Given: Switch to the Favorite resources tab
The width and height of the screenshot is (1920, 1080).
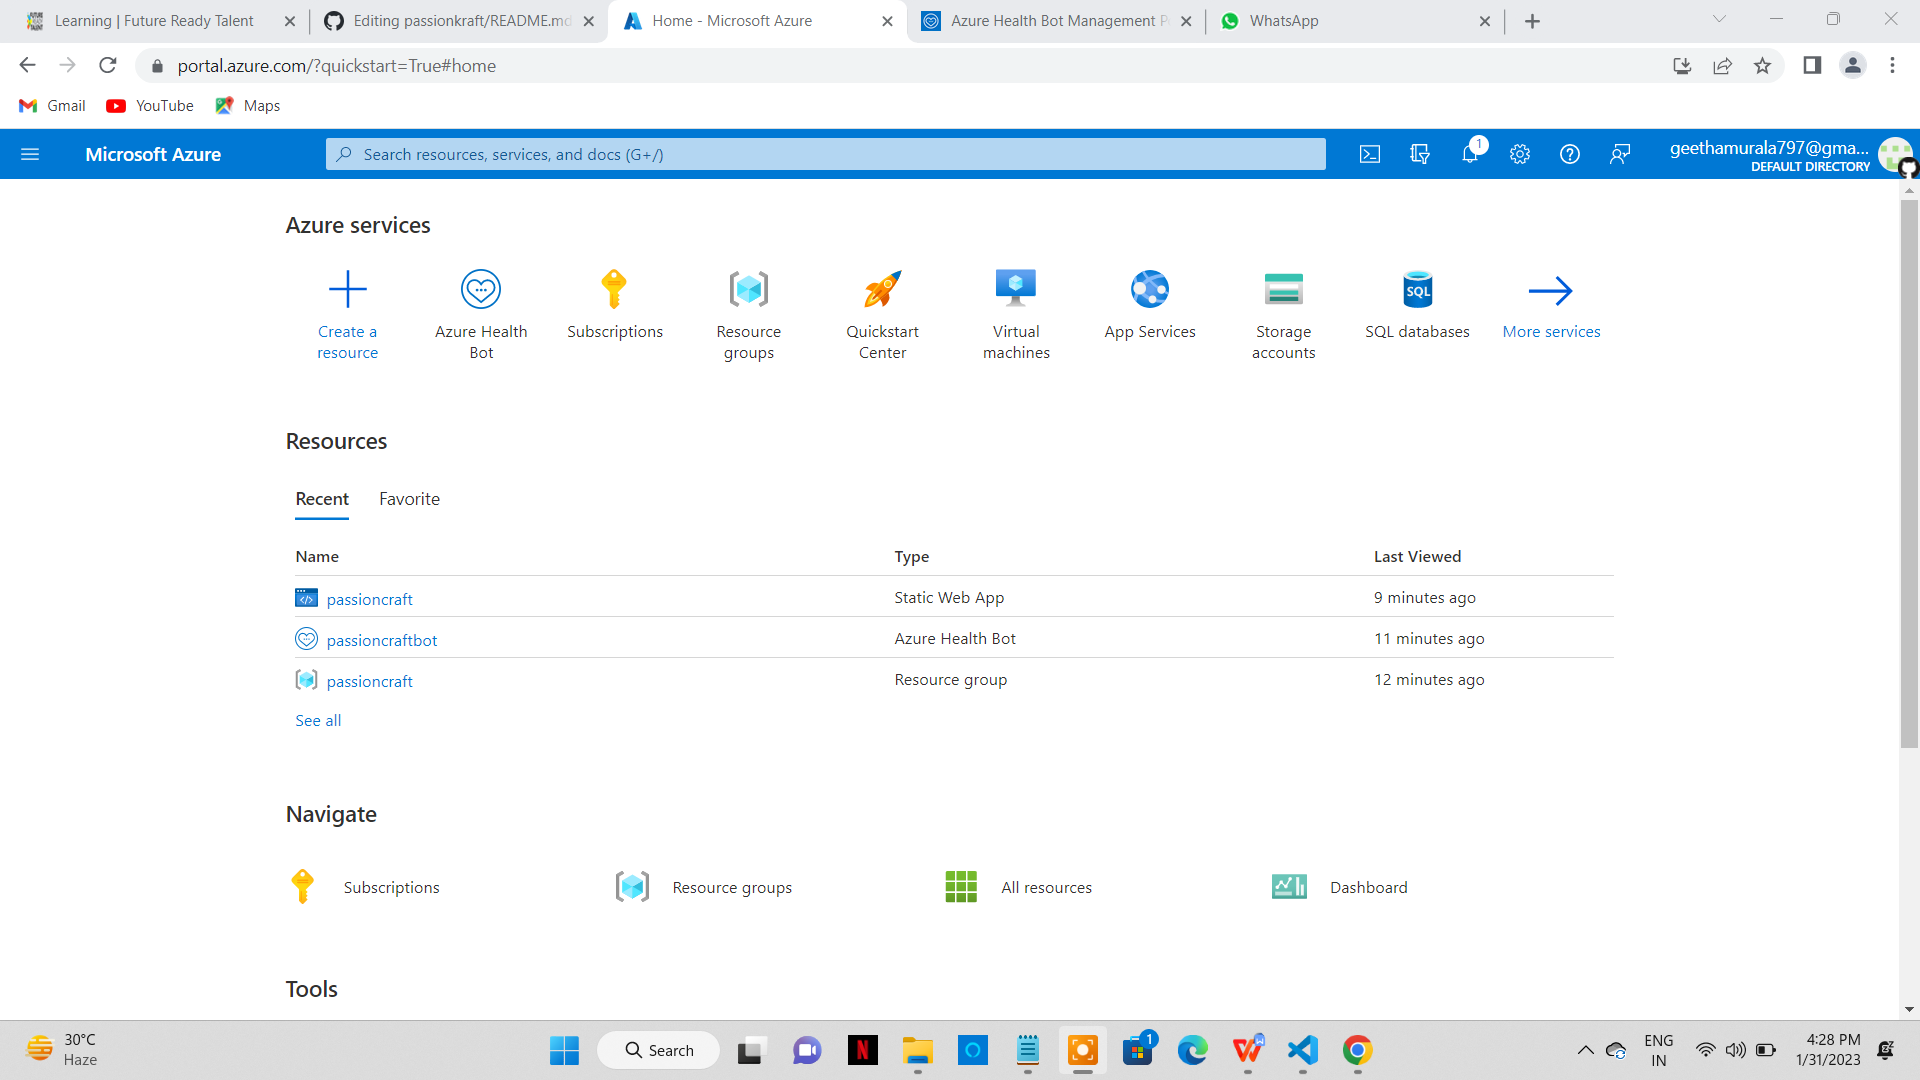Looking at the screenshot, I should pos(409,499).
